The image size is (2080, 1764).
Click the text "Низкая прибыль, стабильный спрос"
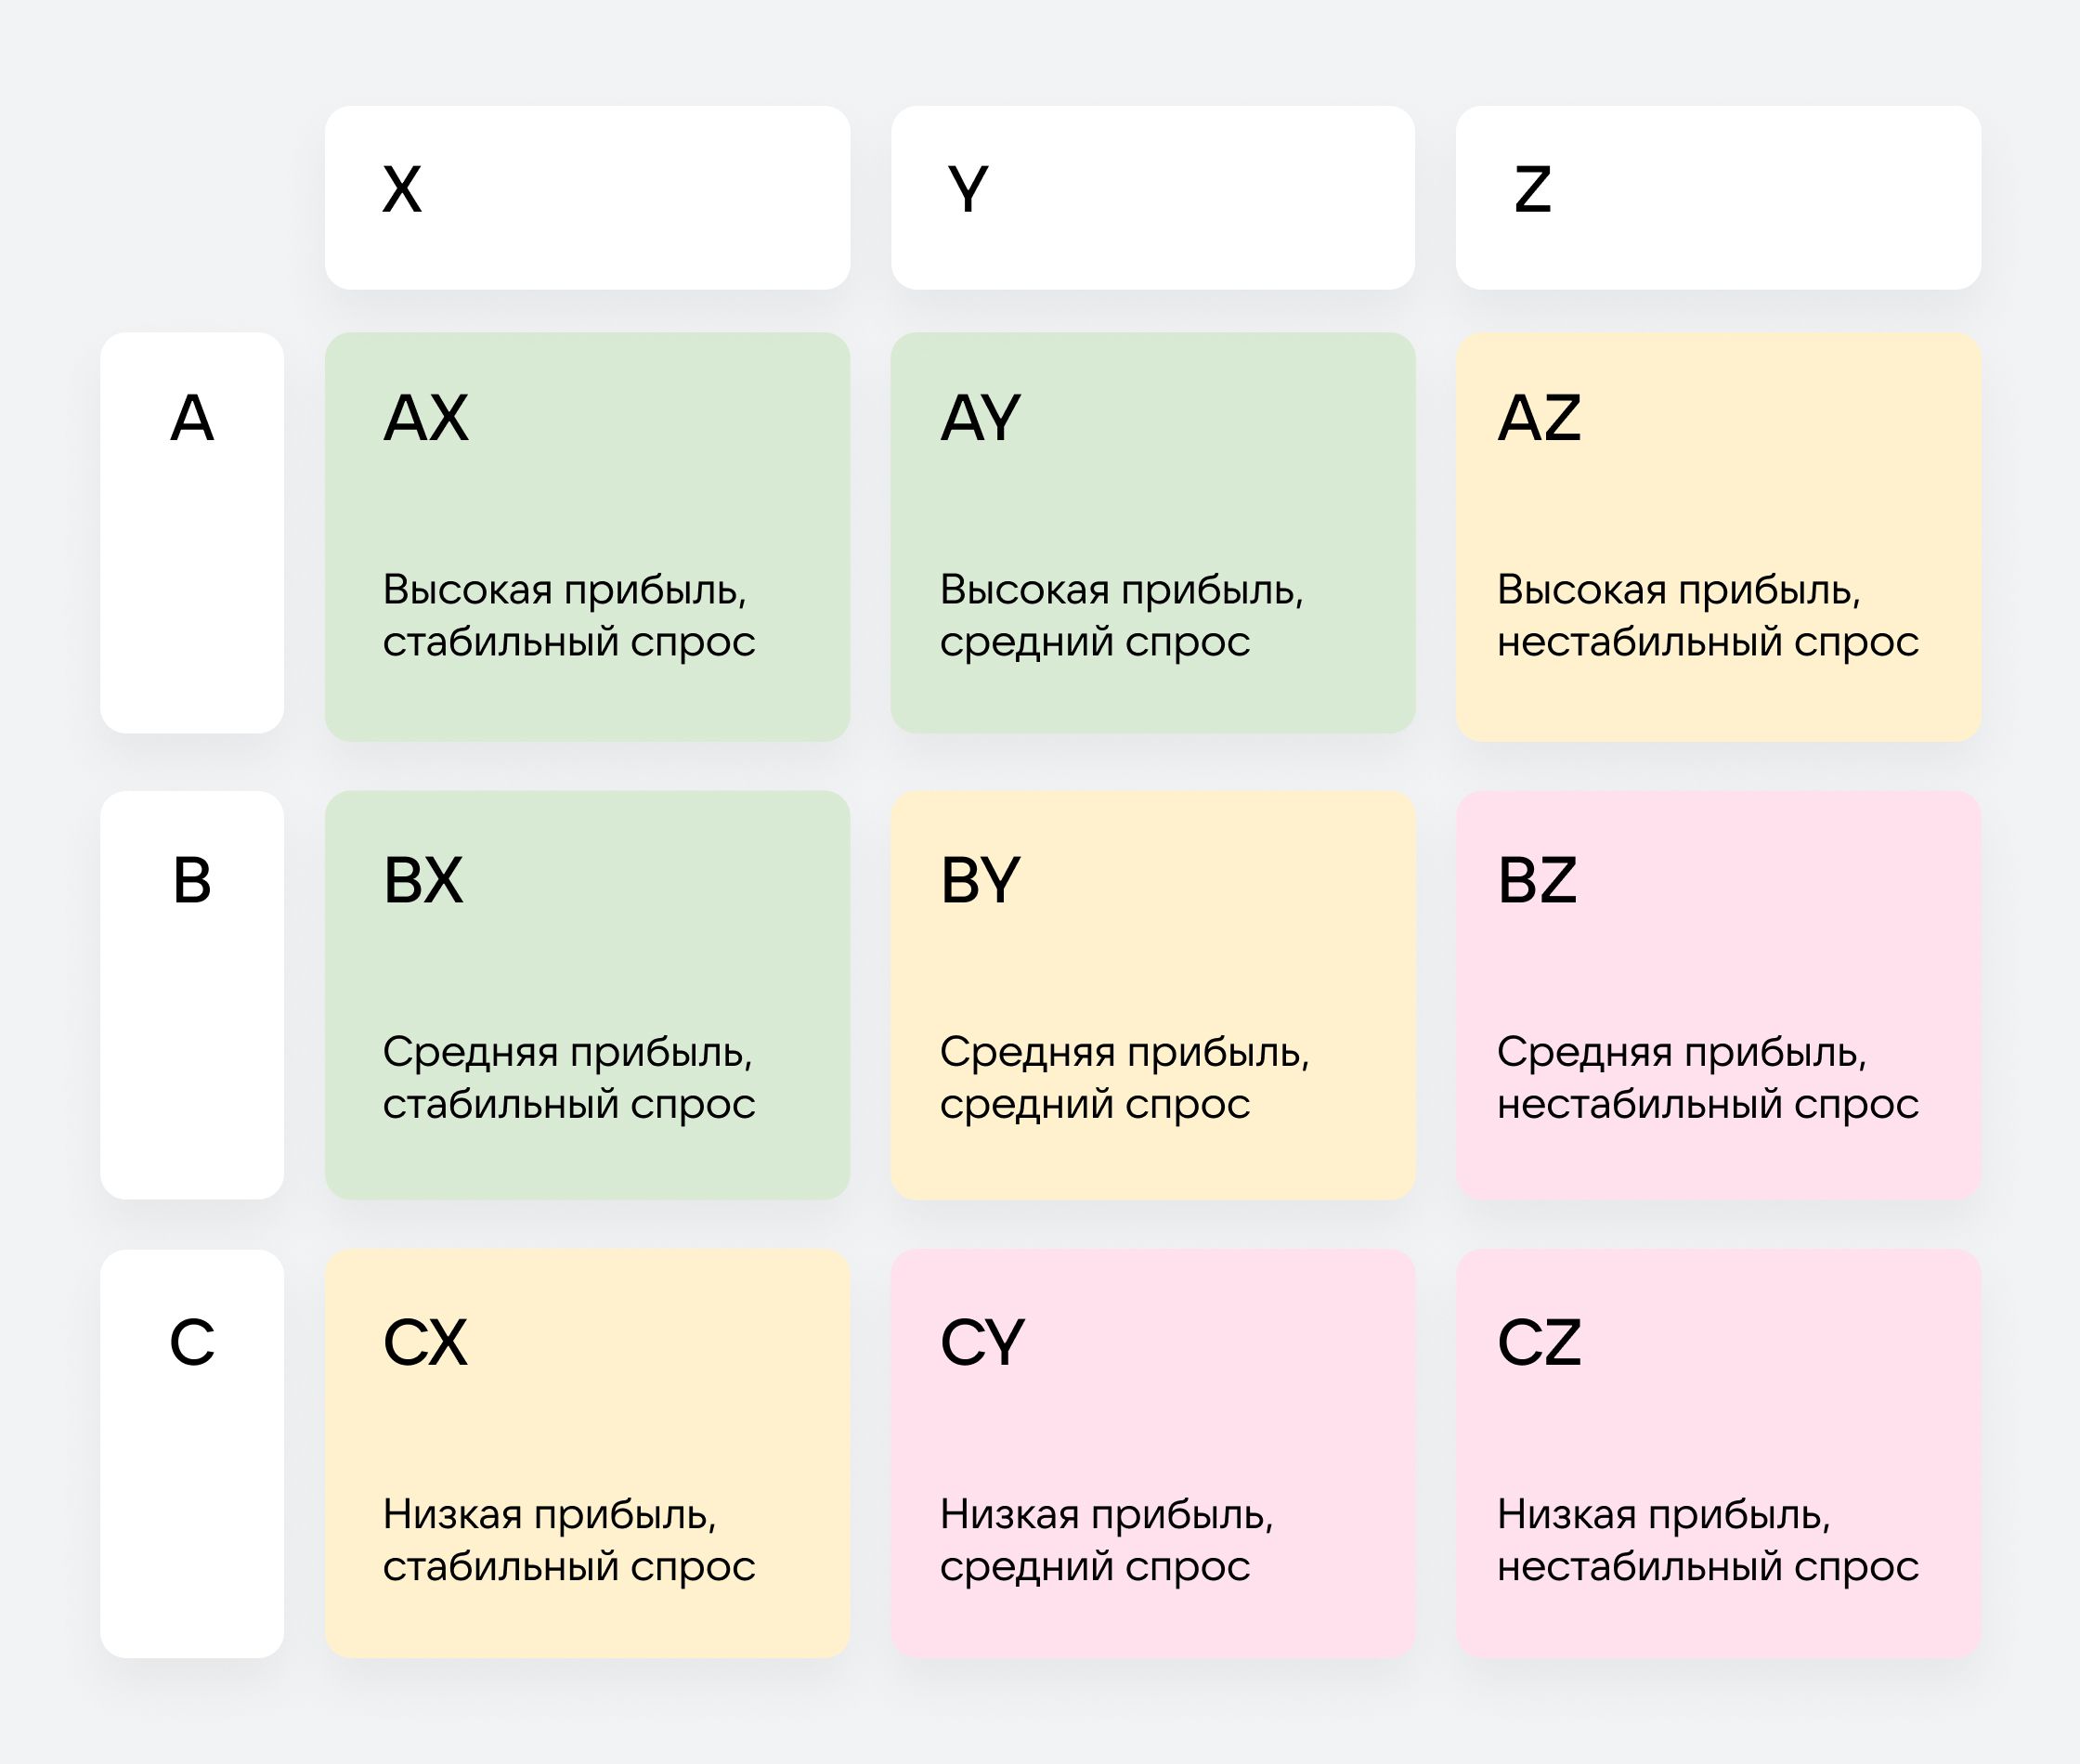pos(569,1540)
